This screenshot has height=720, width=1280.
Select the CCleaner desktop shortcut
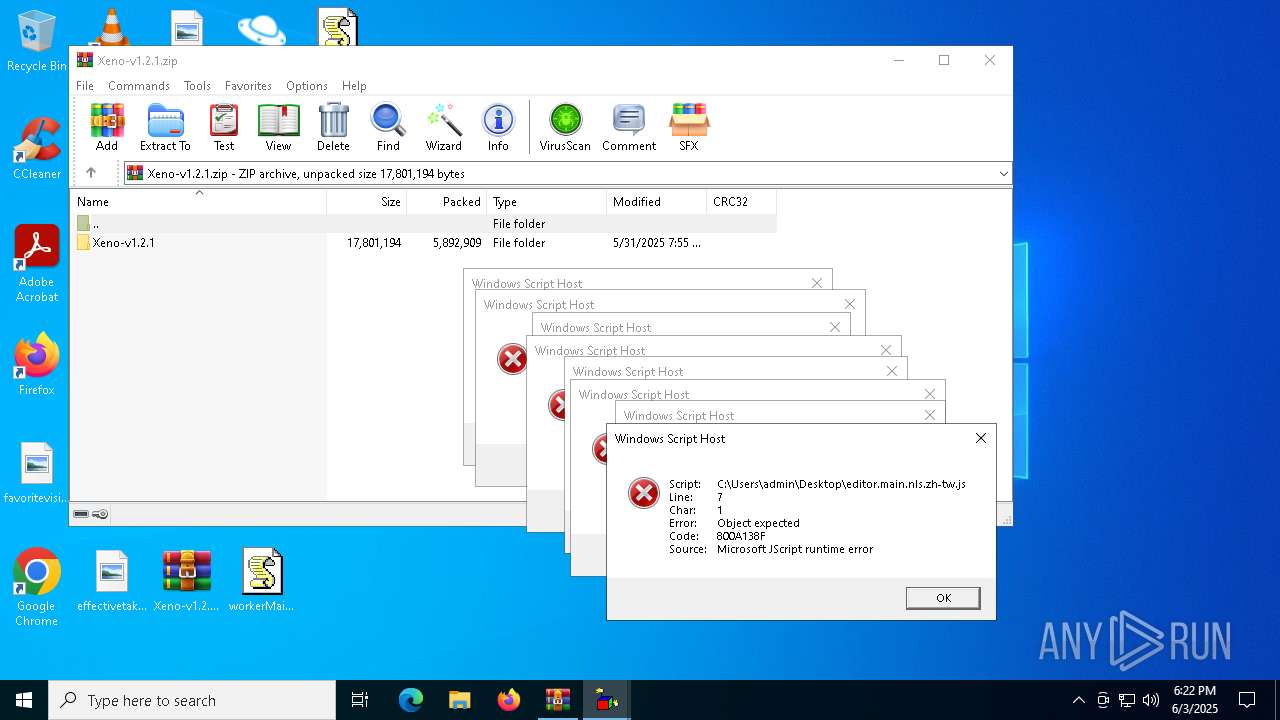[37, 149]
